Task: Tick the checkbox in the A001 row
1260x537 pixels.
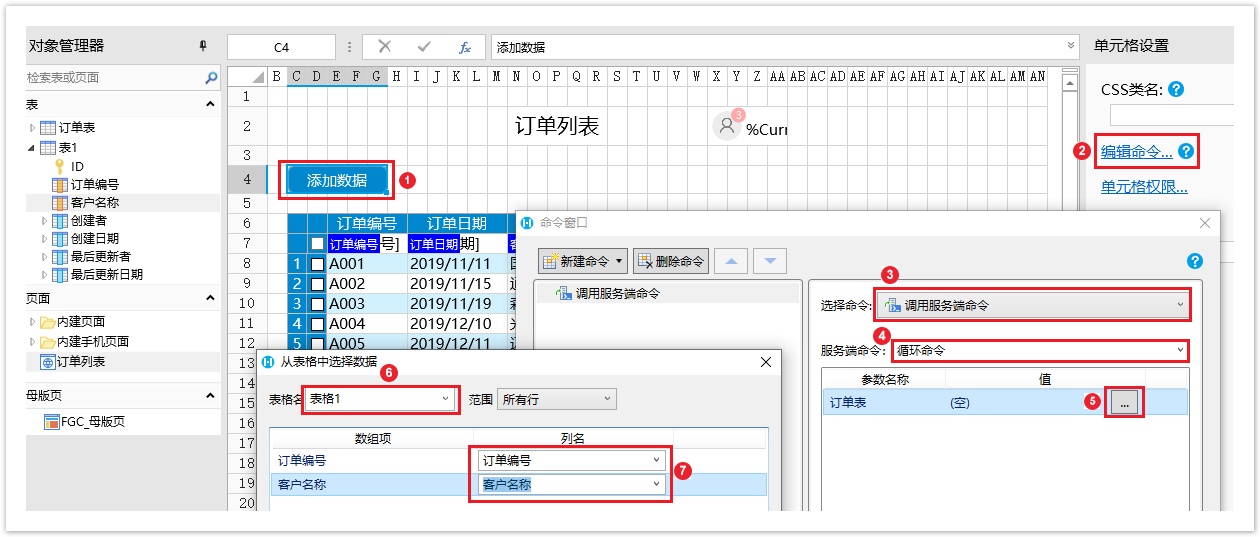Action: click(317, 264)
